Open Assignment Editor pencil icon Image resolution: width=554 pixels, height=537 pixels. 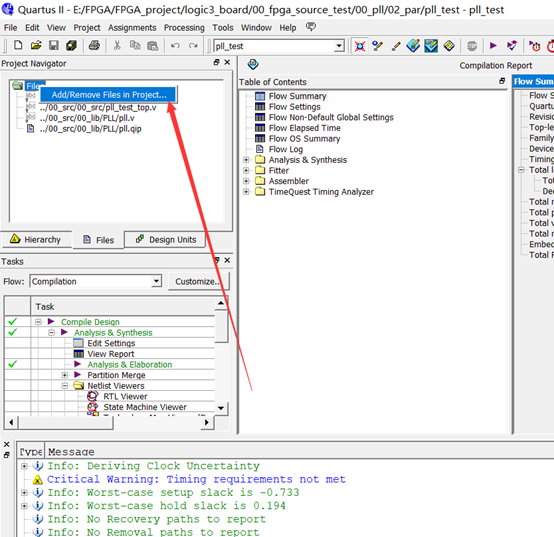coord(396,46)
